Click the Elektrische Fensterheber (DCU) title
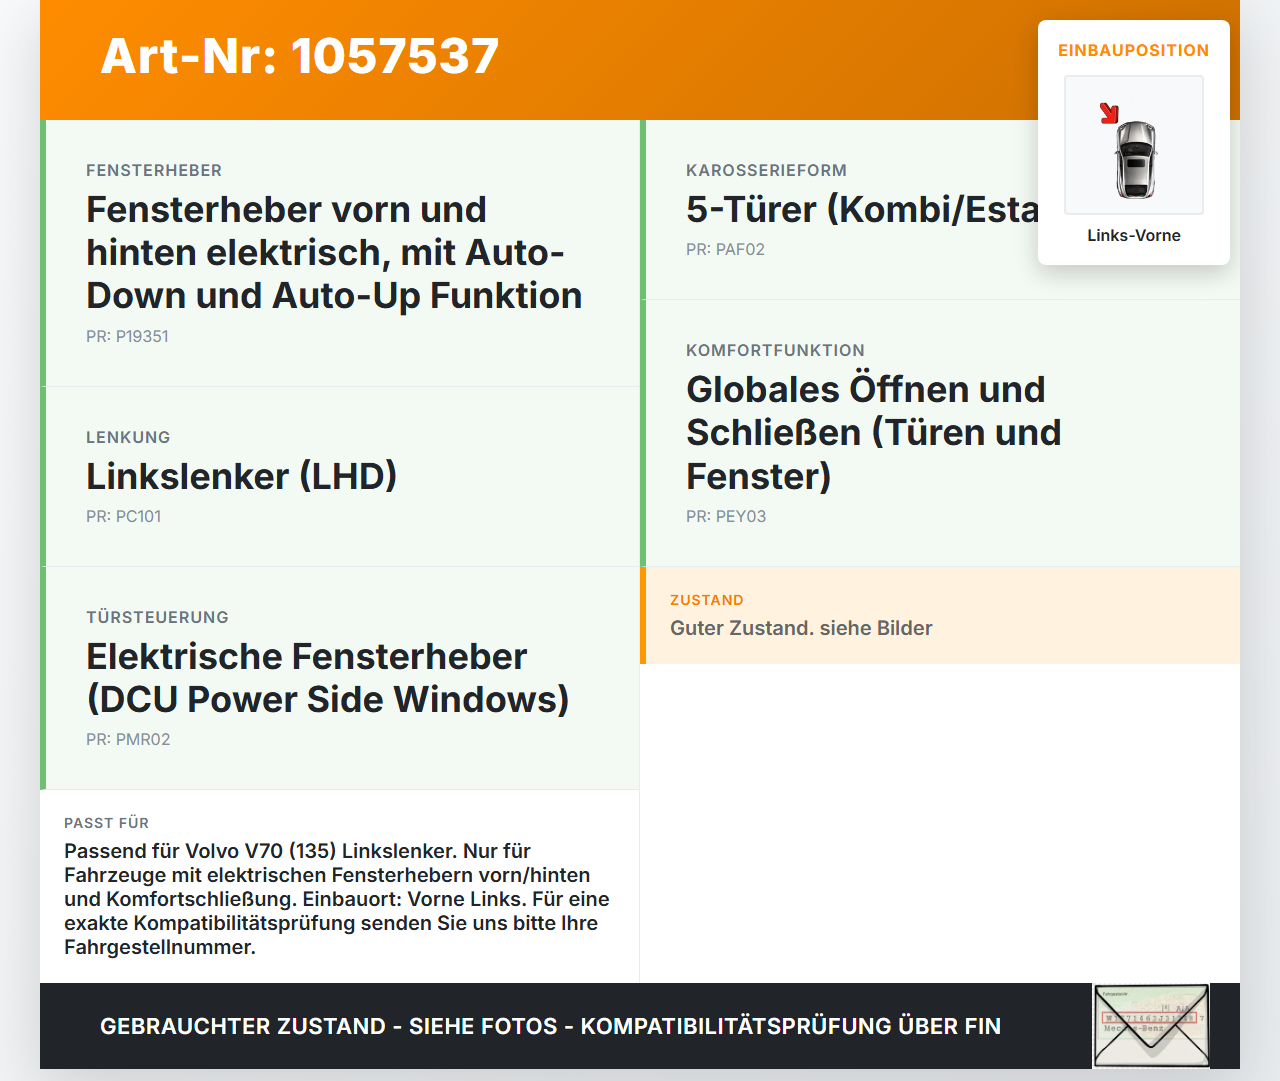Image resolution: width=1280 pixels, height=1081 pixels. coord(327,678)
